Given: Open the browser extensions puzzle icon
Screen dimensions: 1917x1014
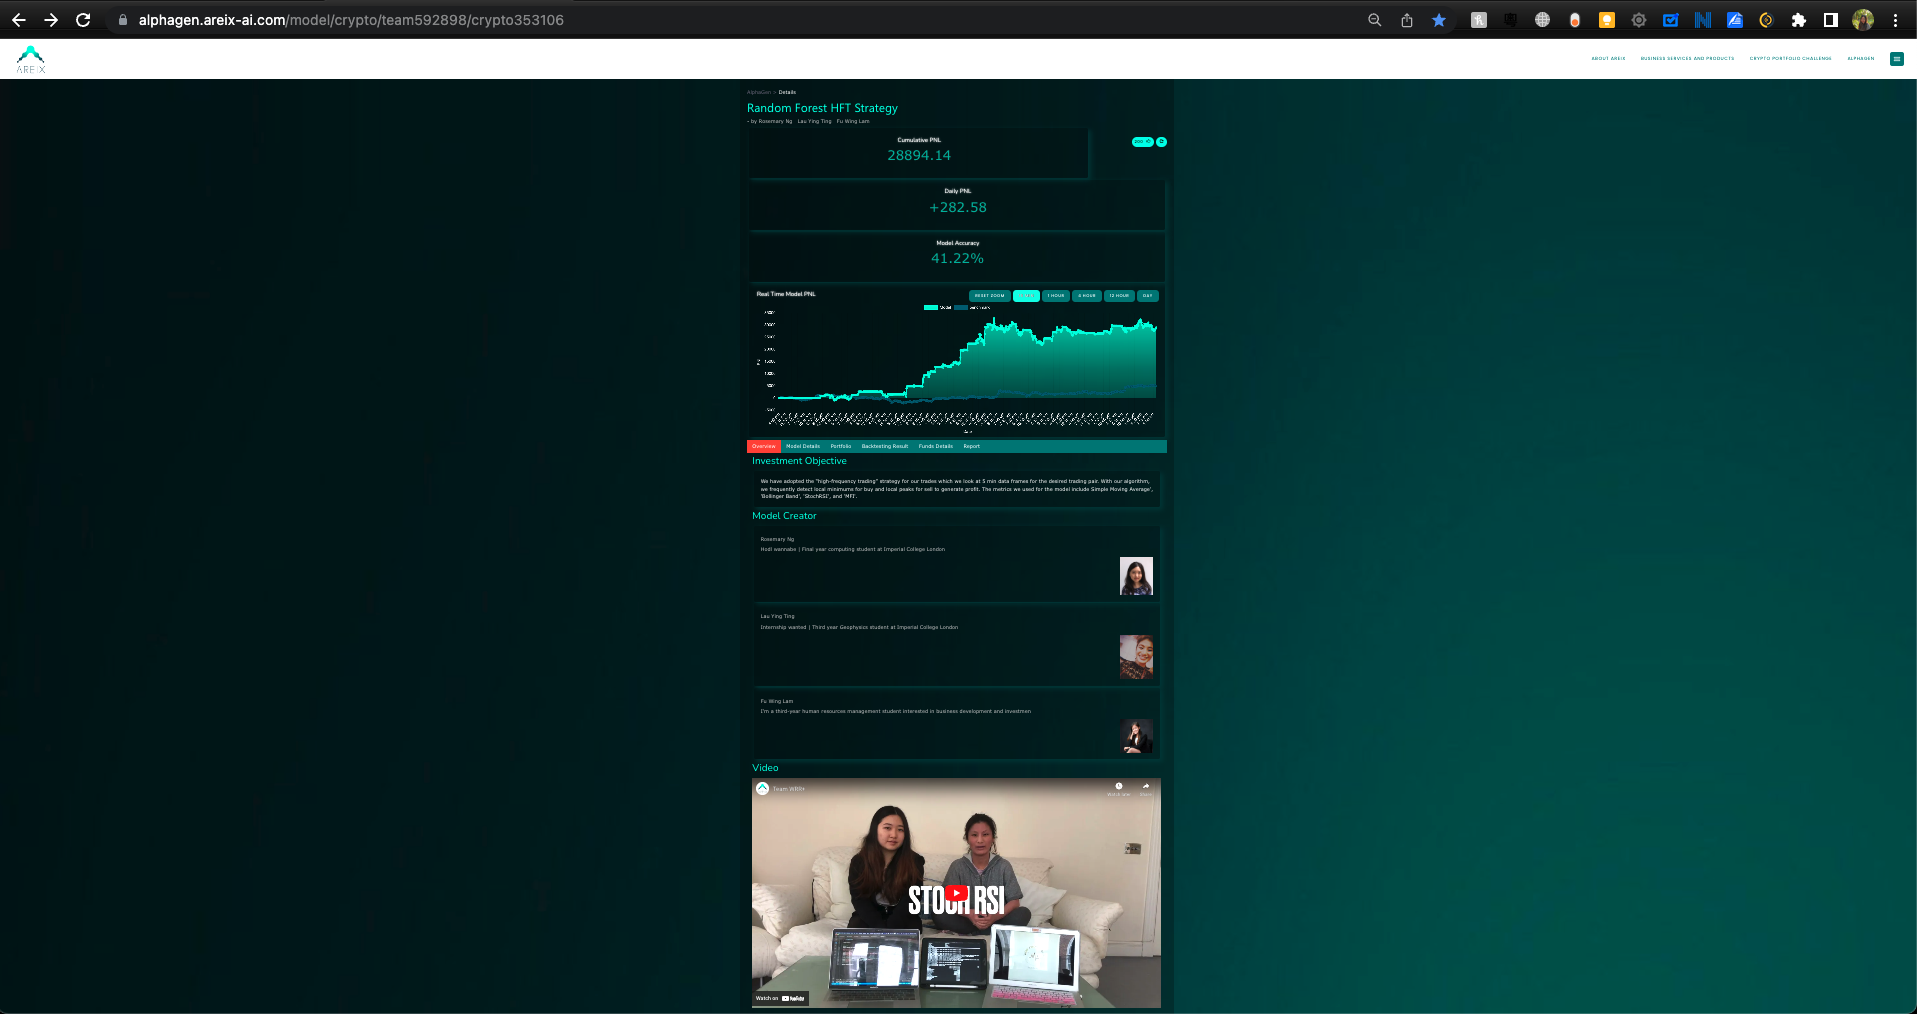Looking at the screenshot, I should [1798, 19].
